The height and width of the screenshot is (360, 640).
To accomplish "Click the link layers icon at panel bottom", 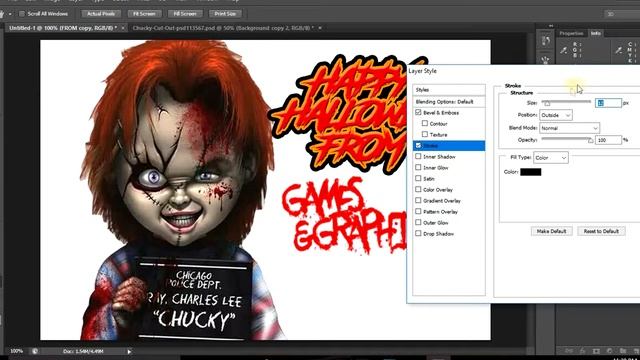I will (x=569, y=351).
